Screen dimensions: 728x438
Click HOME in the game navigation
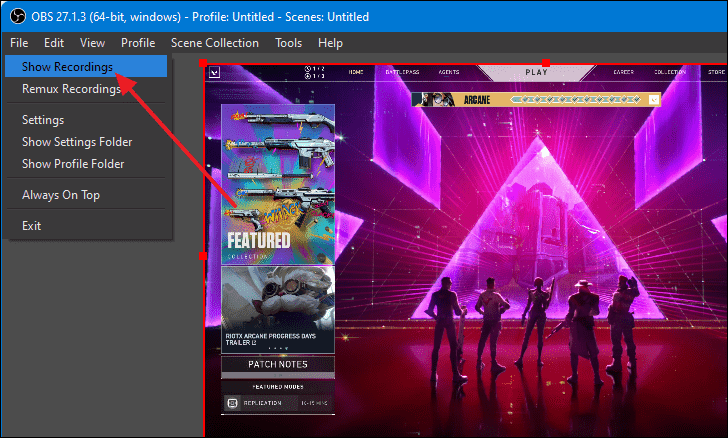point(356,72)
